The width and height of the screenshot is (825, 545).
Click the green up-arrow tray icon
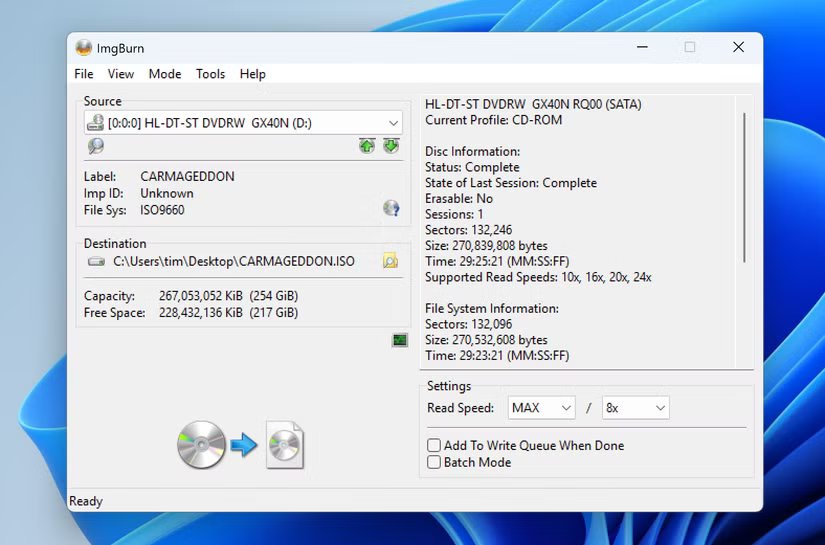click(x=367, y=146)
